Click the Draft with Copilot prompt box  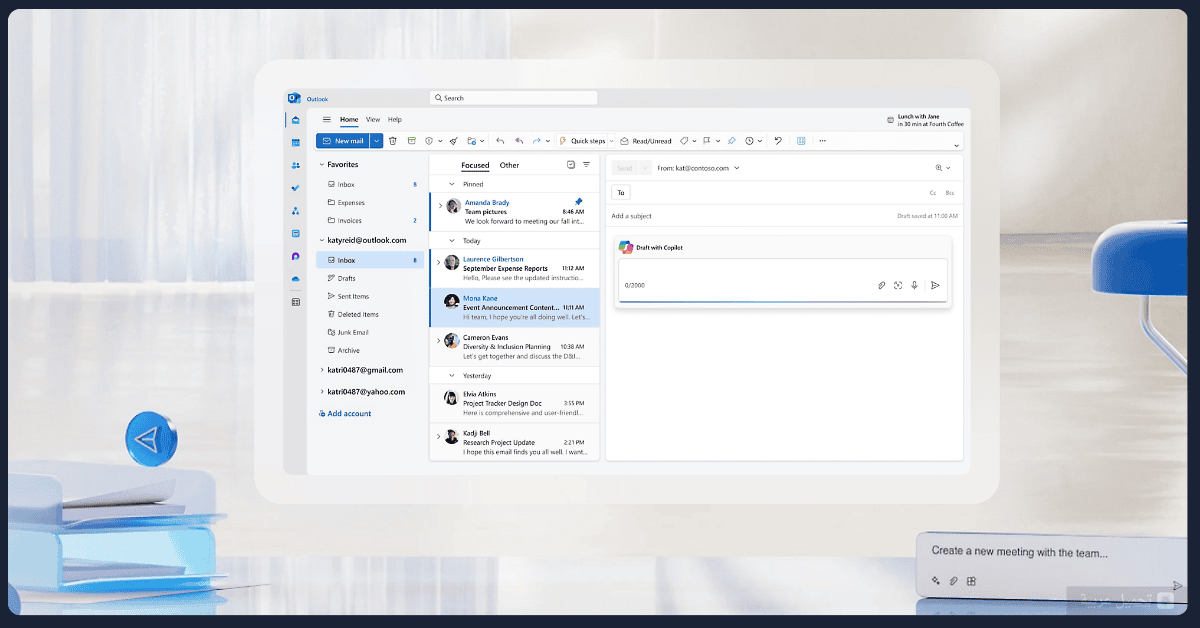point(783,281)
